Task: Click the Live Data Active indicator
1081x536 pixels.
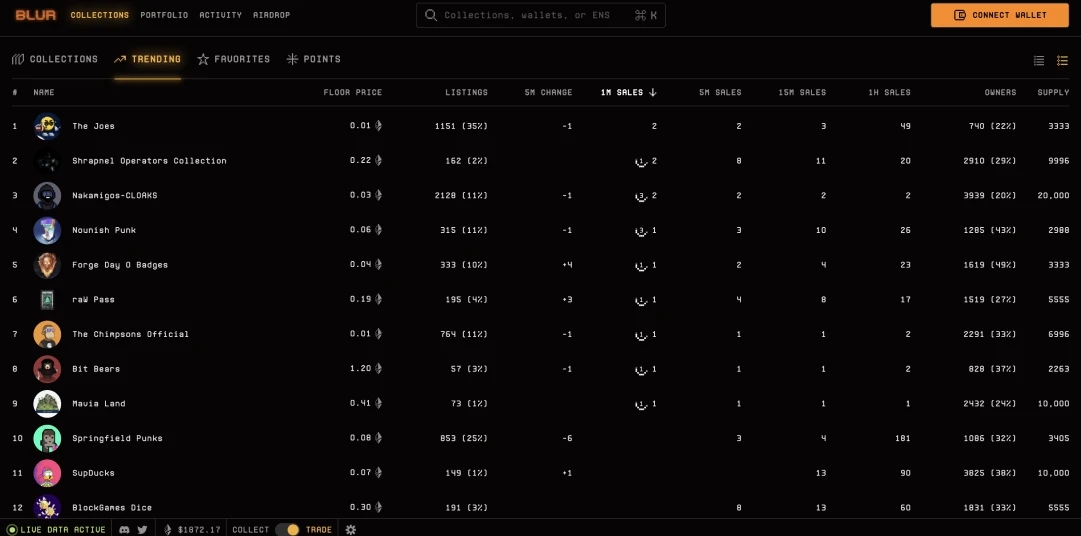Action: click(x=56, y=529)
